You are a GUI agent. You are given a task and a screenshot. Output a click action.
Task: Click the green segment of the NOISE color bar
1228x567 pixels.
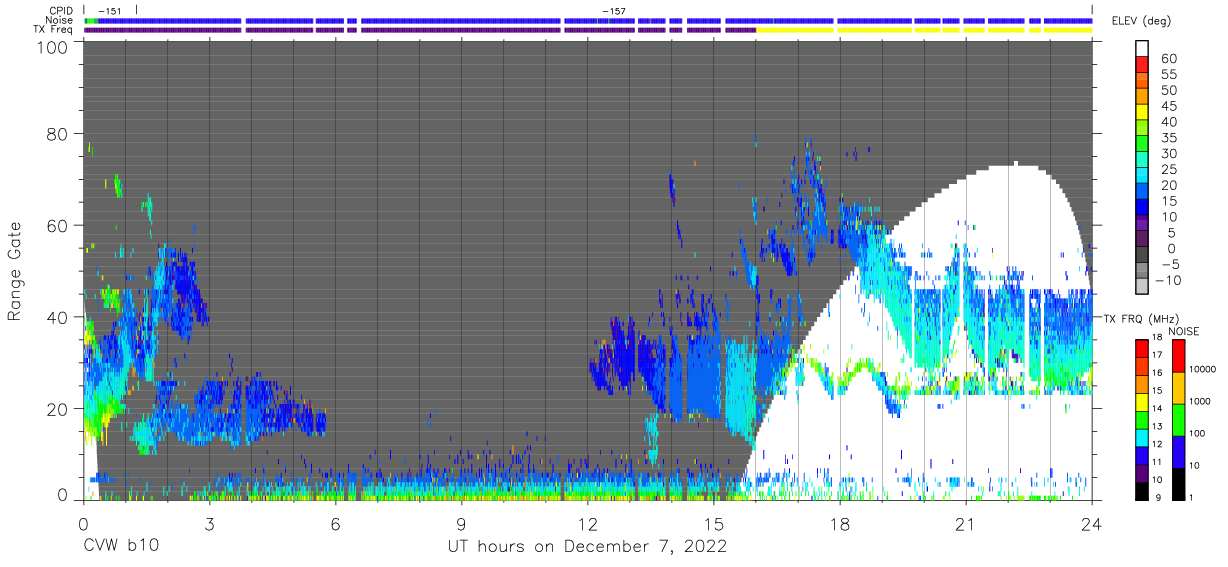[1178, 420]
